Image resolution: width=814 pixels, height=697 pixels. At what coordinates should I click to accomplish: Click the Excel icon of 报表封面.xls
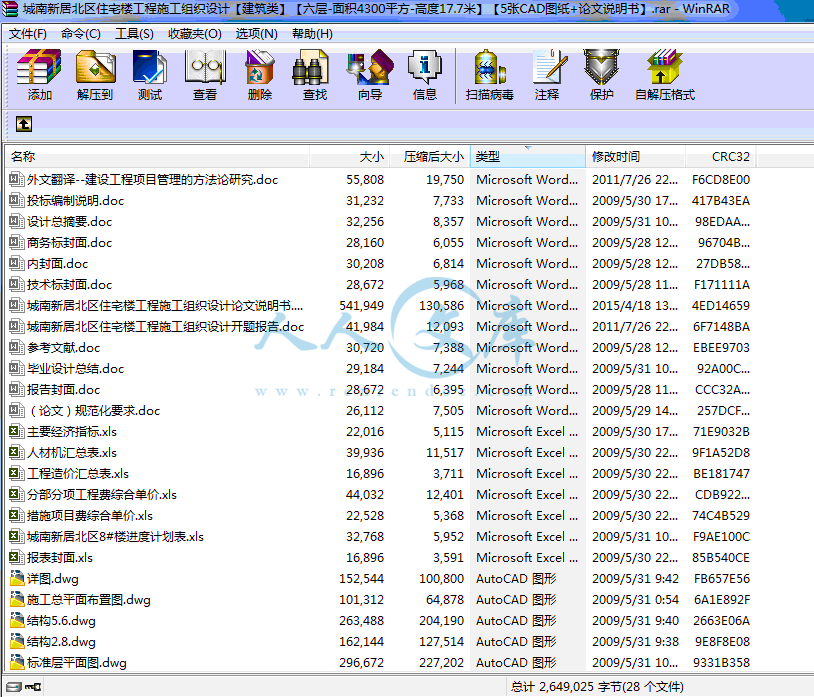17,557
